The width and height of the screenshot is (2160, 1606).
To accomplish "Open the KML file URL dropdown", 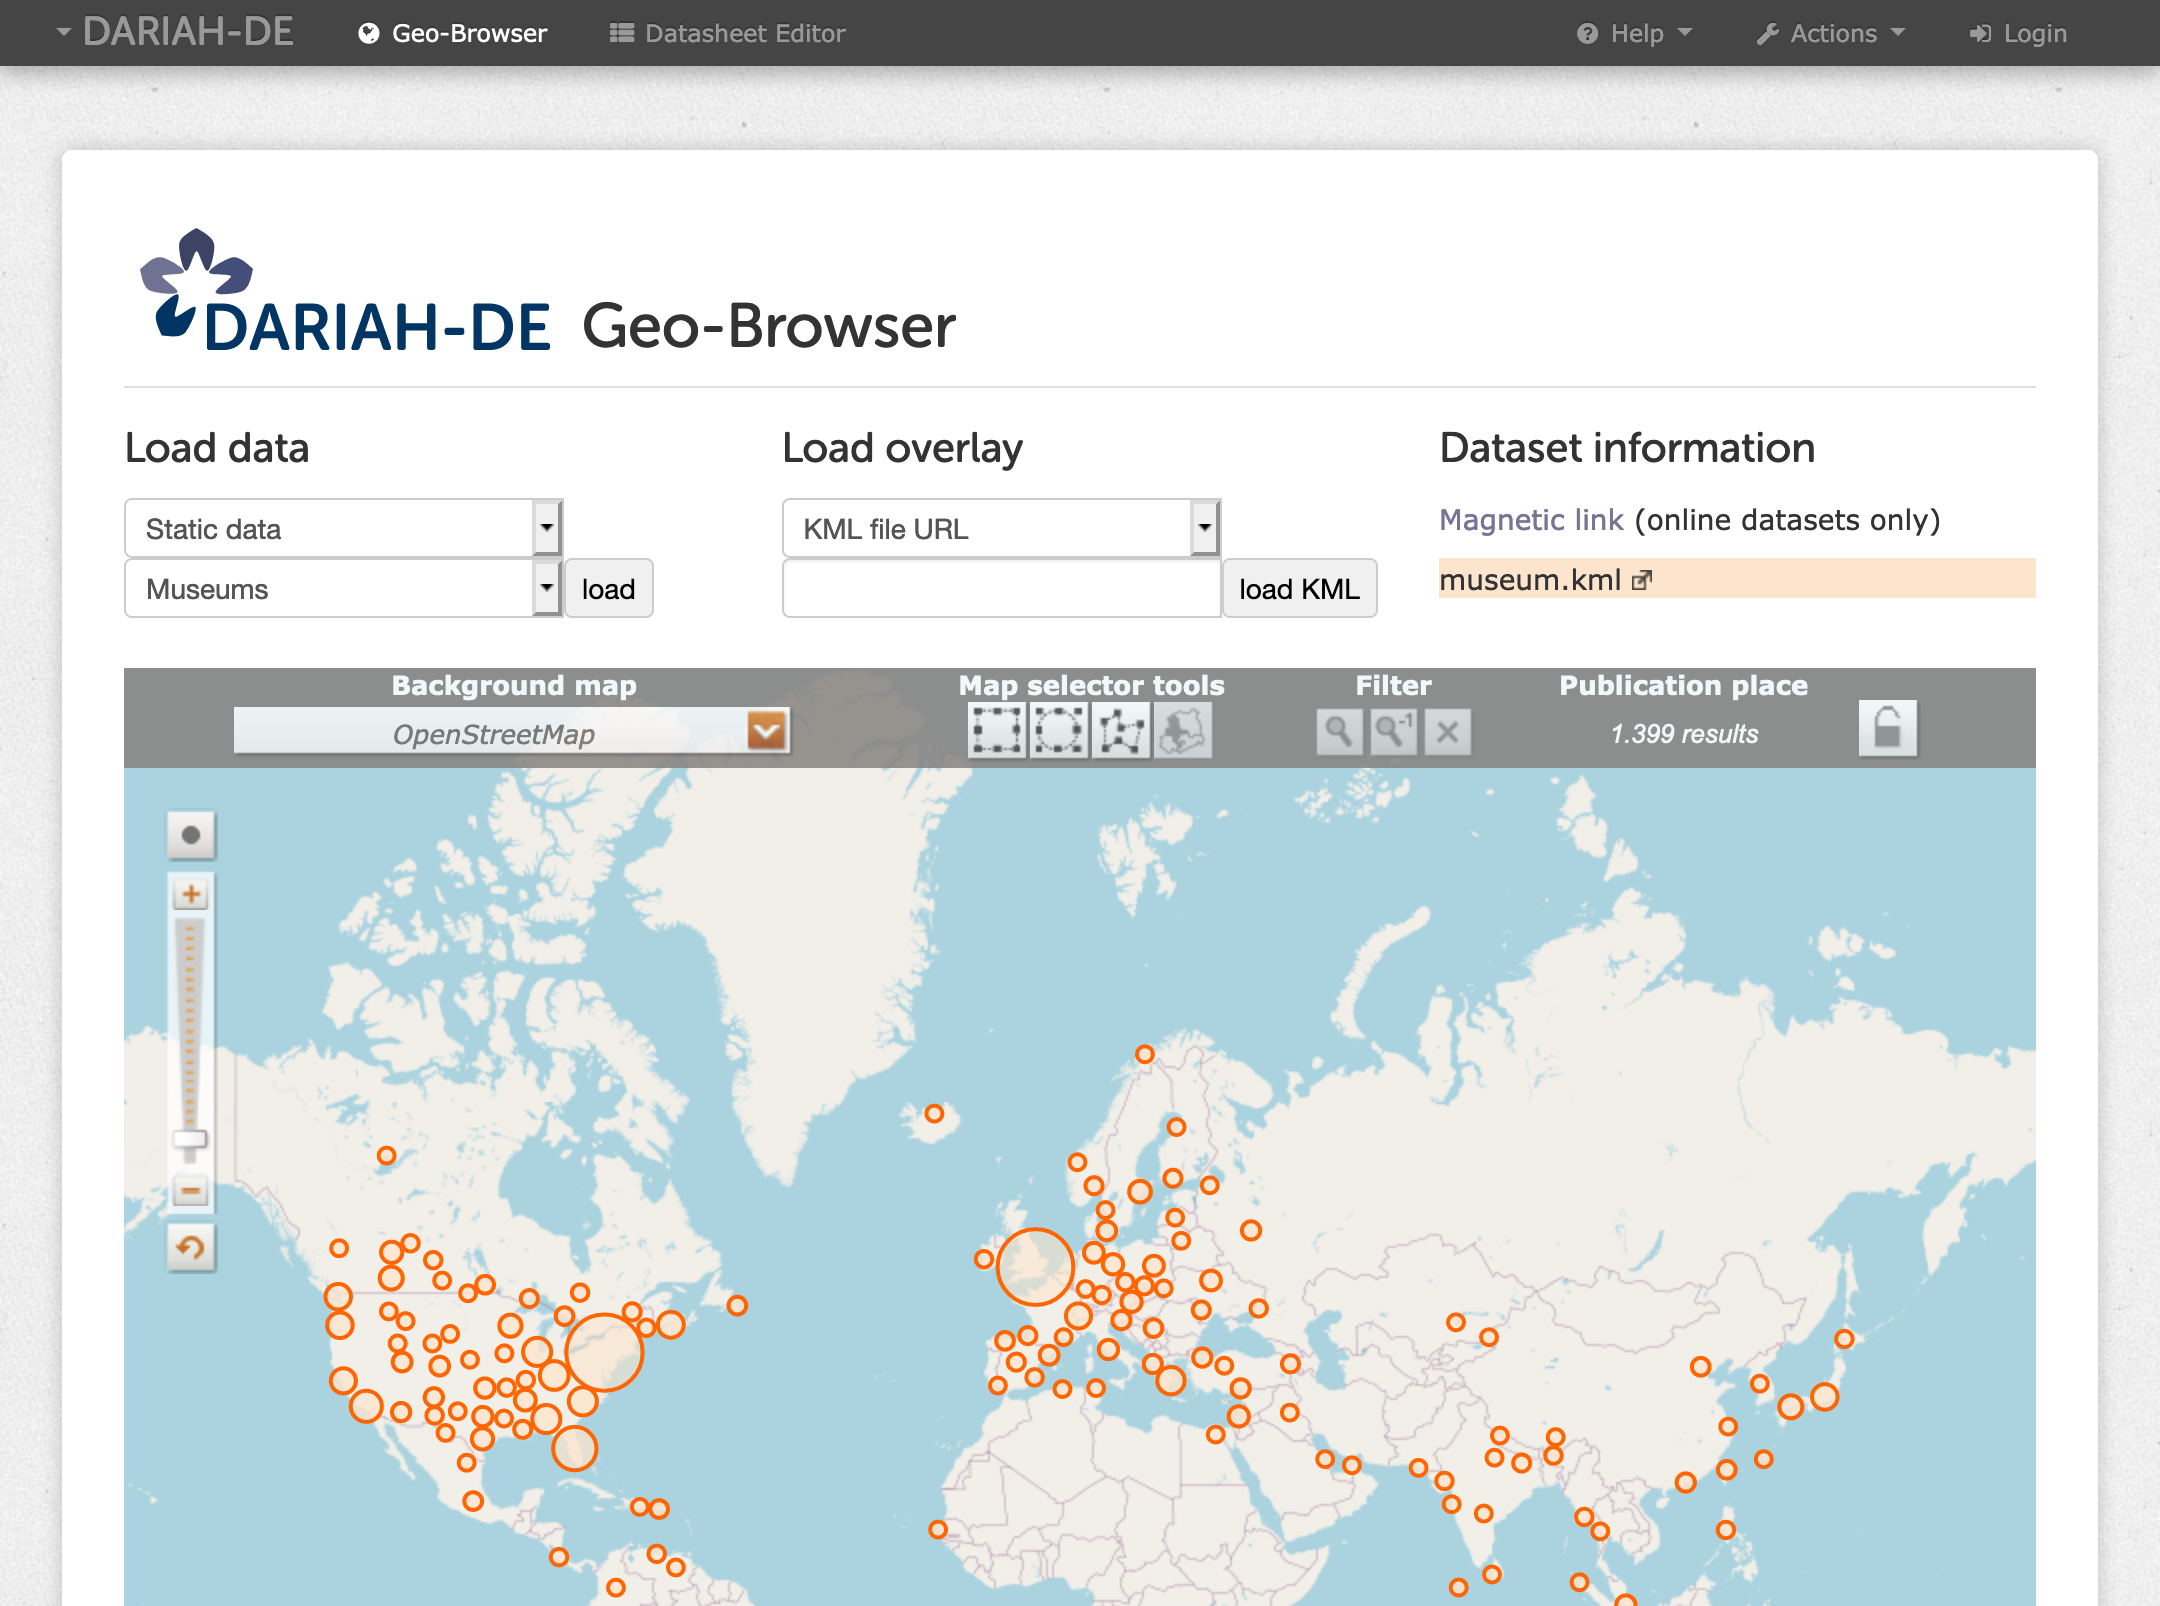I will point(1001,528).
